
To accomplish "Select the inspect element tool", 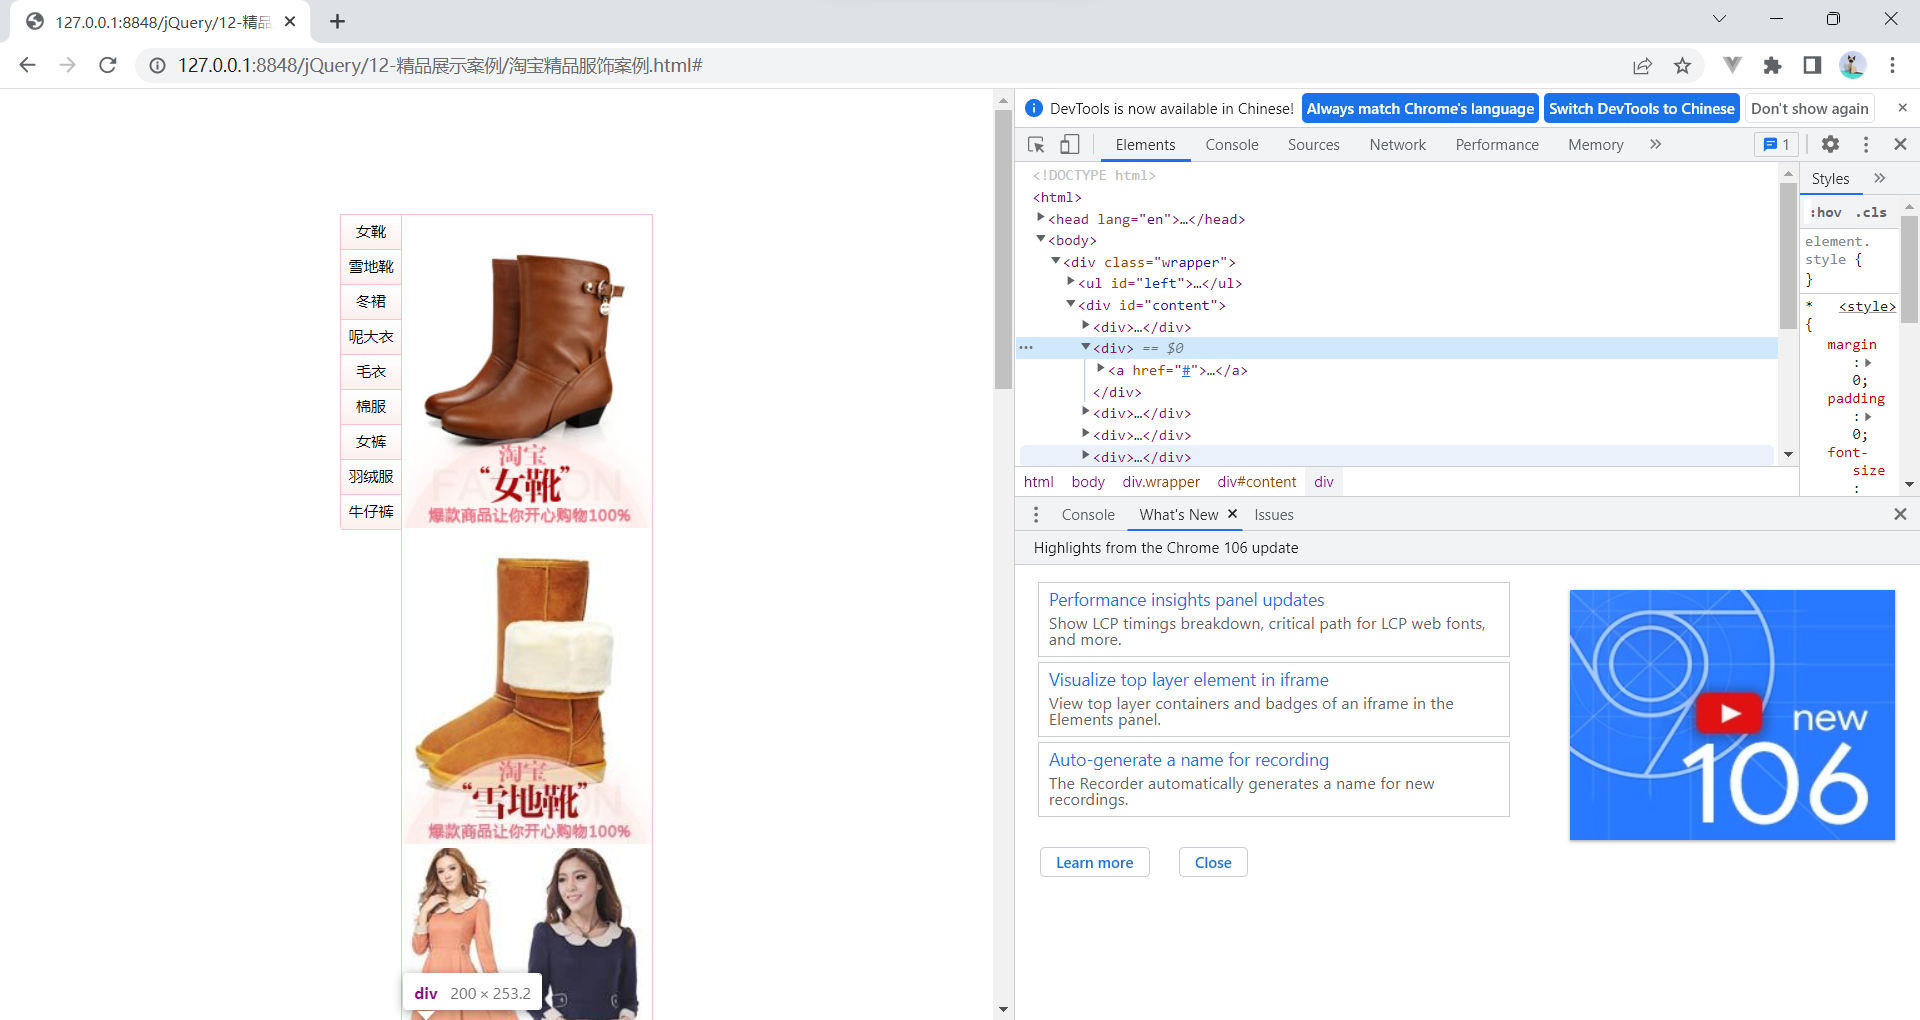I will pyautogui.click(x=1035, y=144).
